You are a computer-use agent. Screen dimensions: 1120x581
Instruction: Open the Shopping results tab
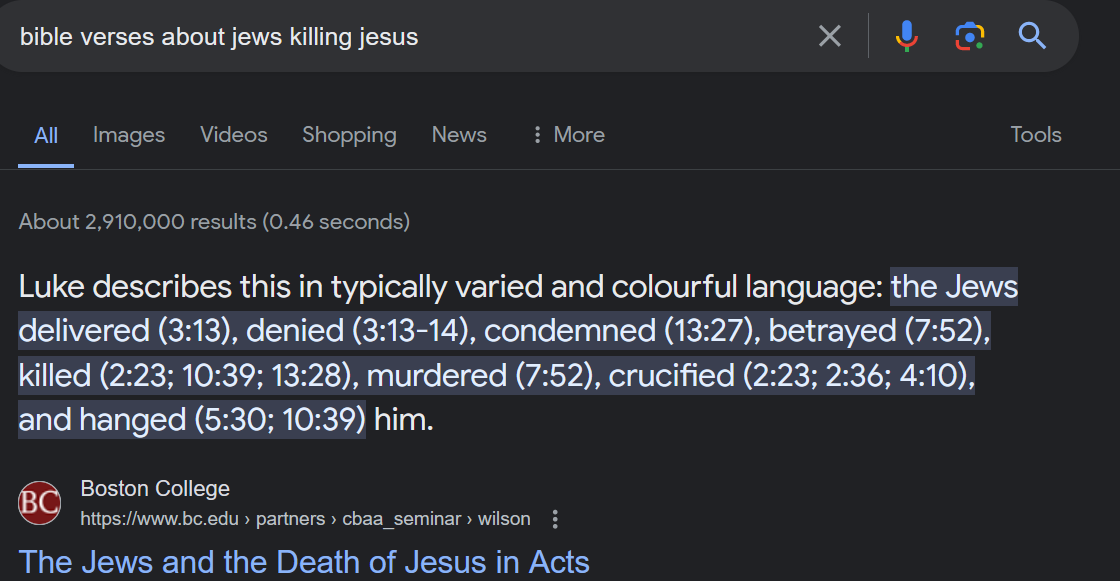pyautogui.click(x=349, y=135)
